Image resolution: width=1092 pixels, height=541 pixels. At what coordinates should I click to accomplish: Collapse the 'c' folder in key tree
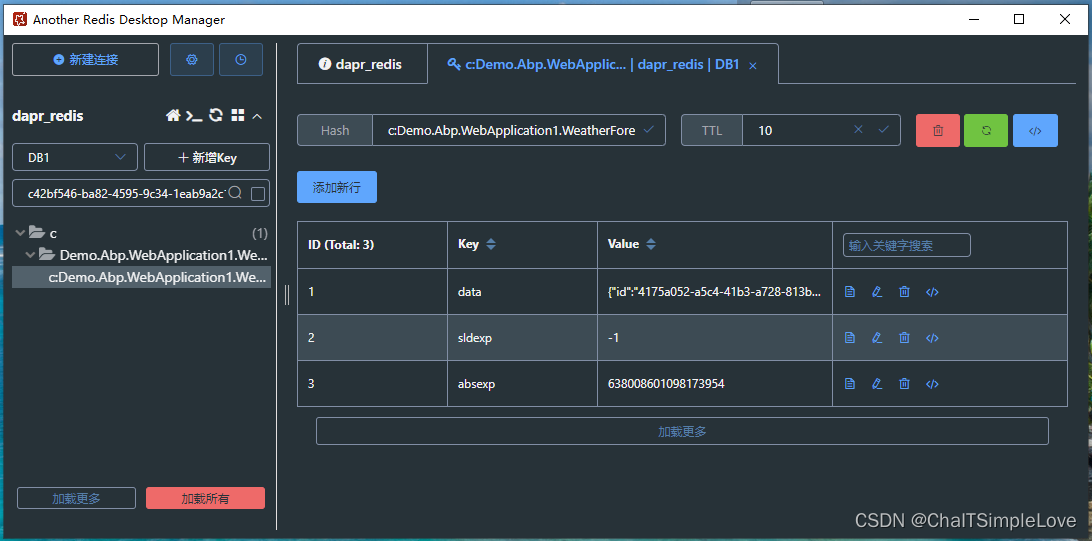[x=20, y=233]
